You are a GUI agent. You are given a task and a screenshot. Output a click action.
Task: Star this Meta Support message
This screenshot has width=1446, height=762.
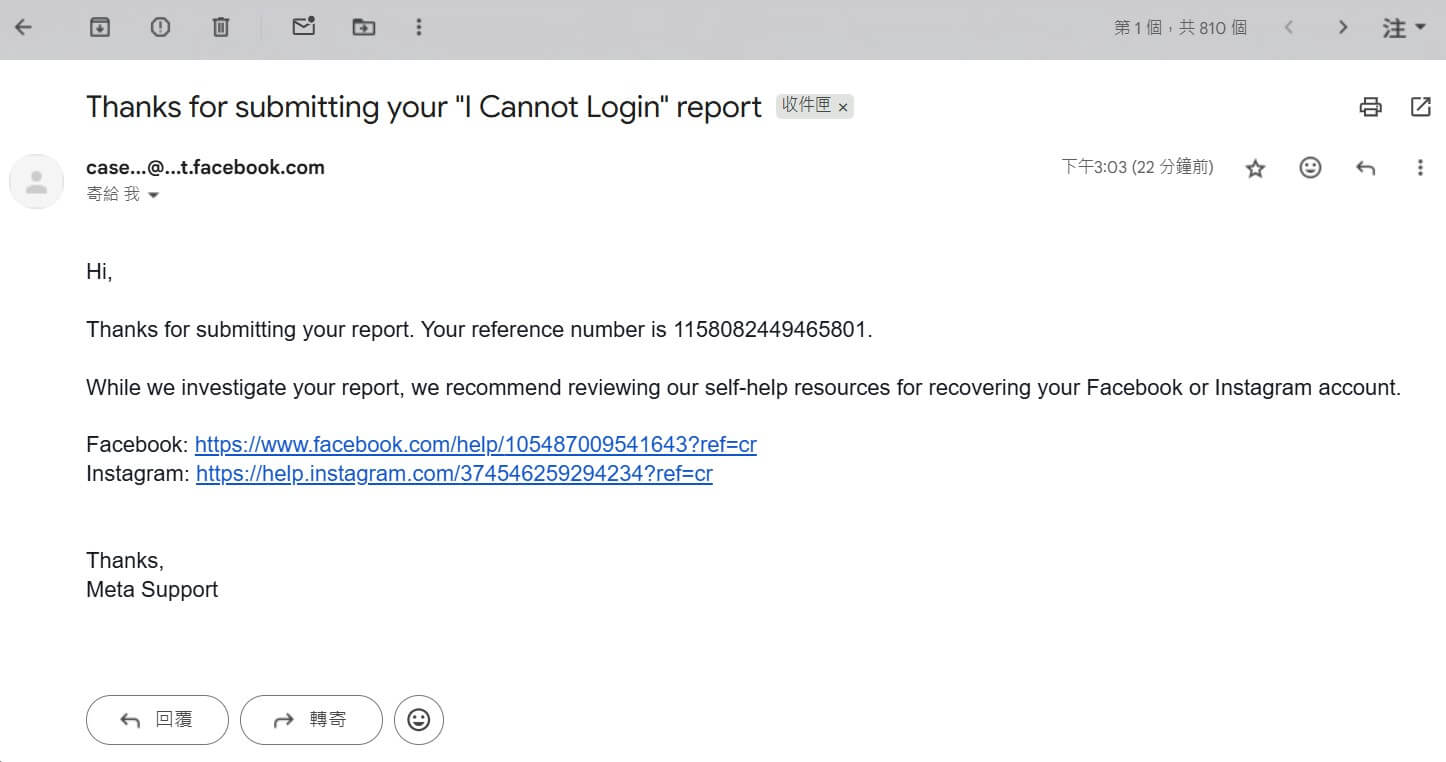click(1255, 169)
